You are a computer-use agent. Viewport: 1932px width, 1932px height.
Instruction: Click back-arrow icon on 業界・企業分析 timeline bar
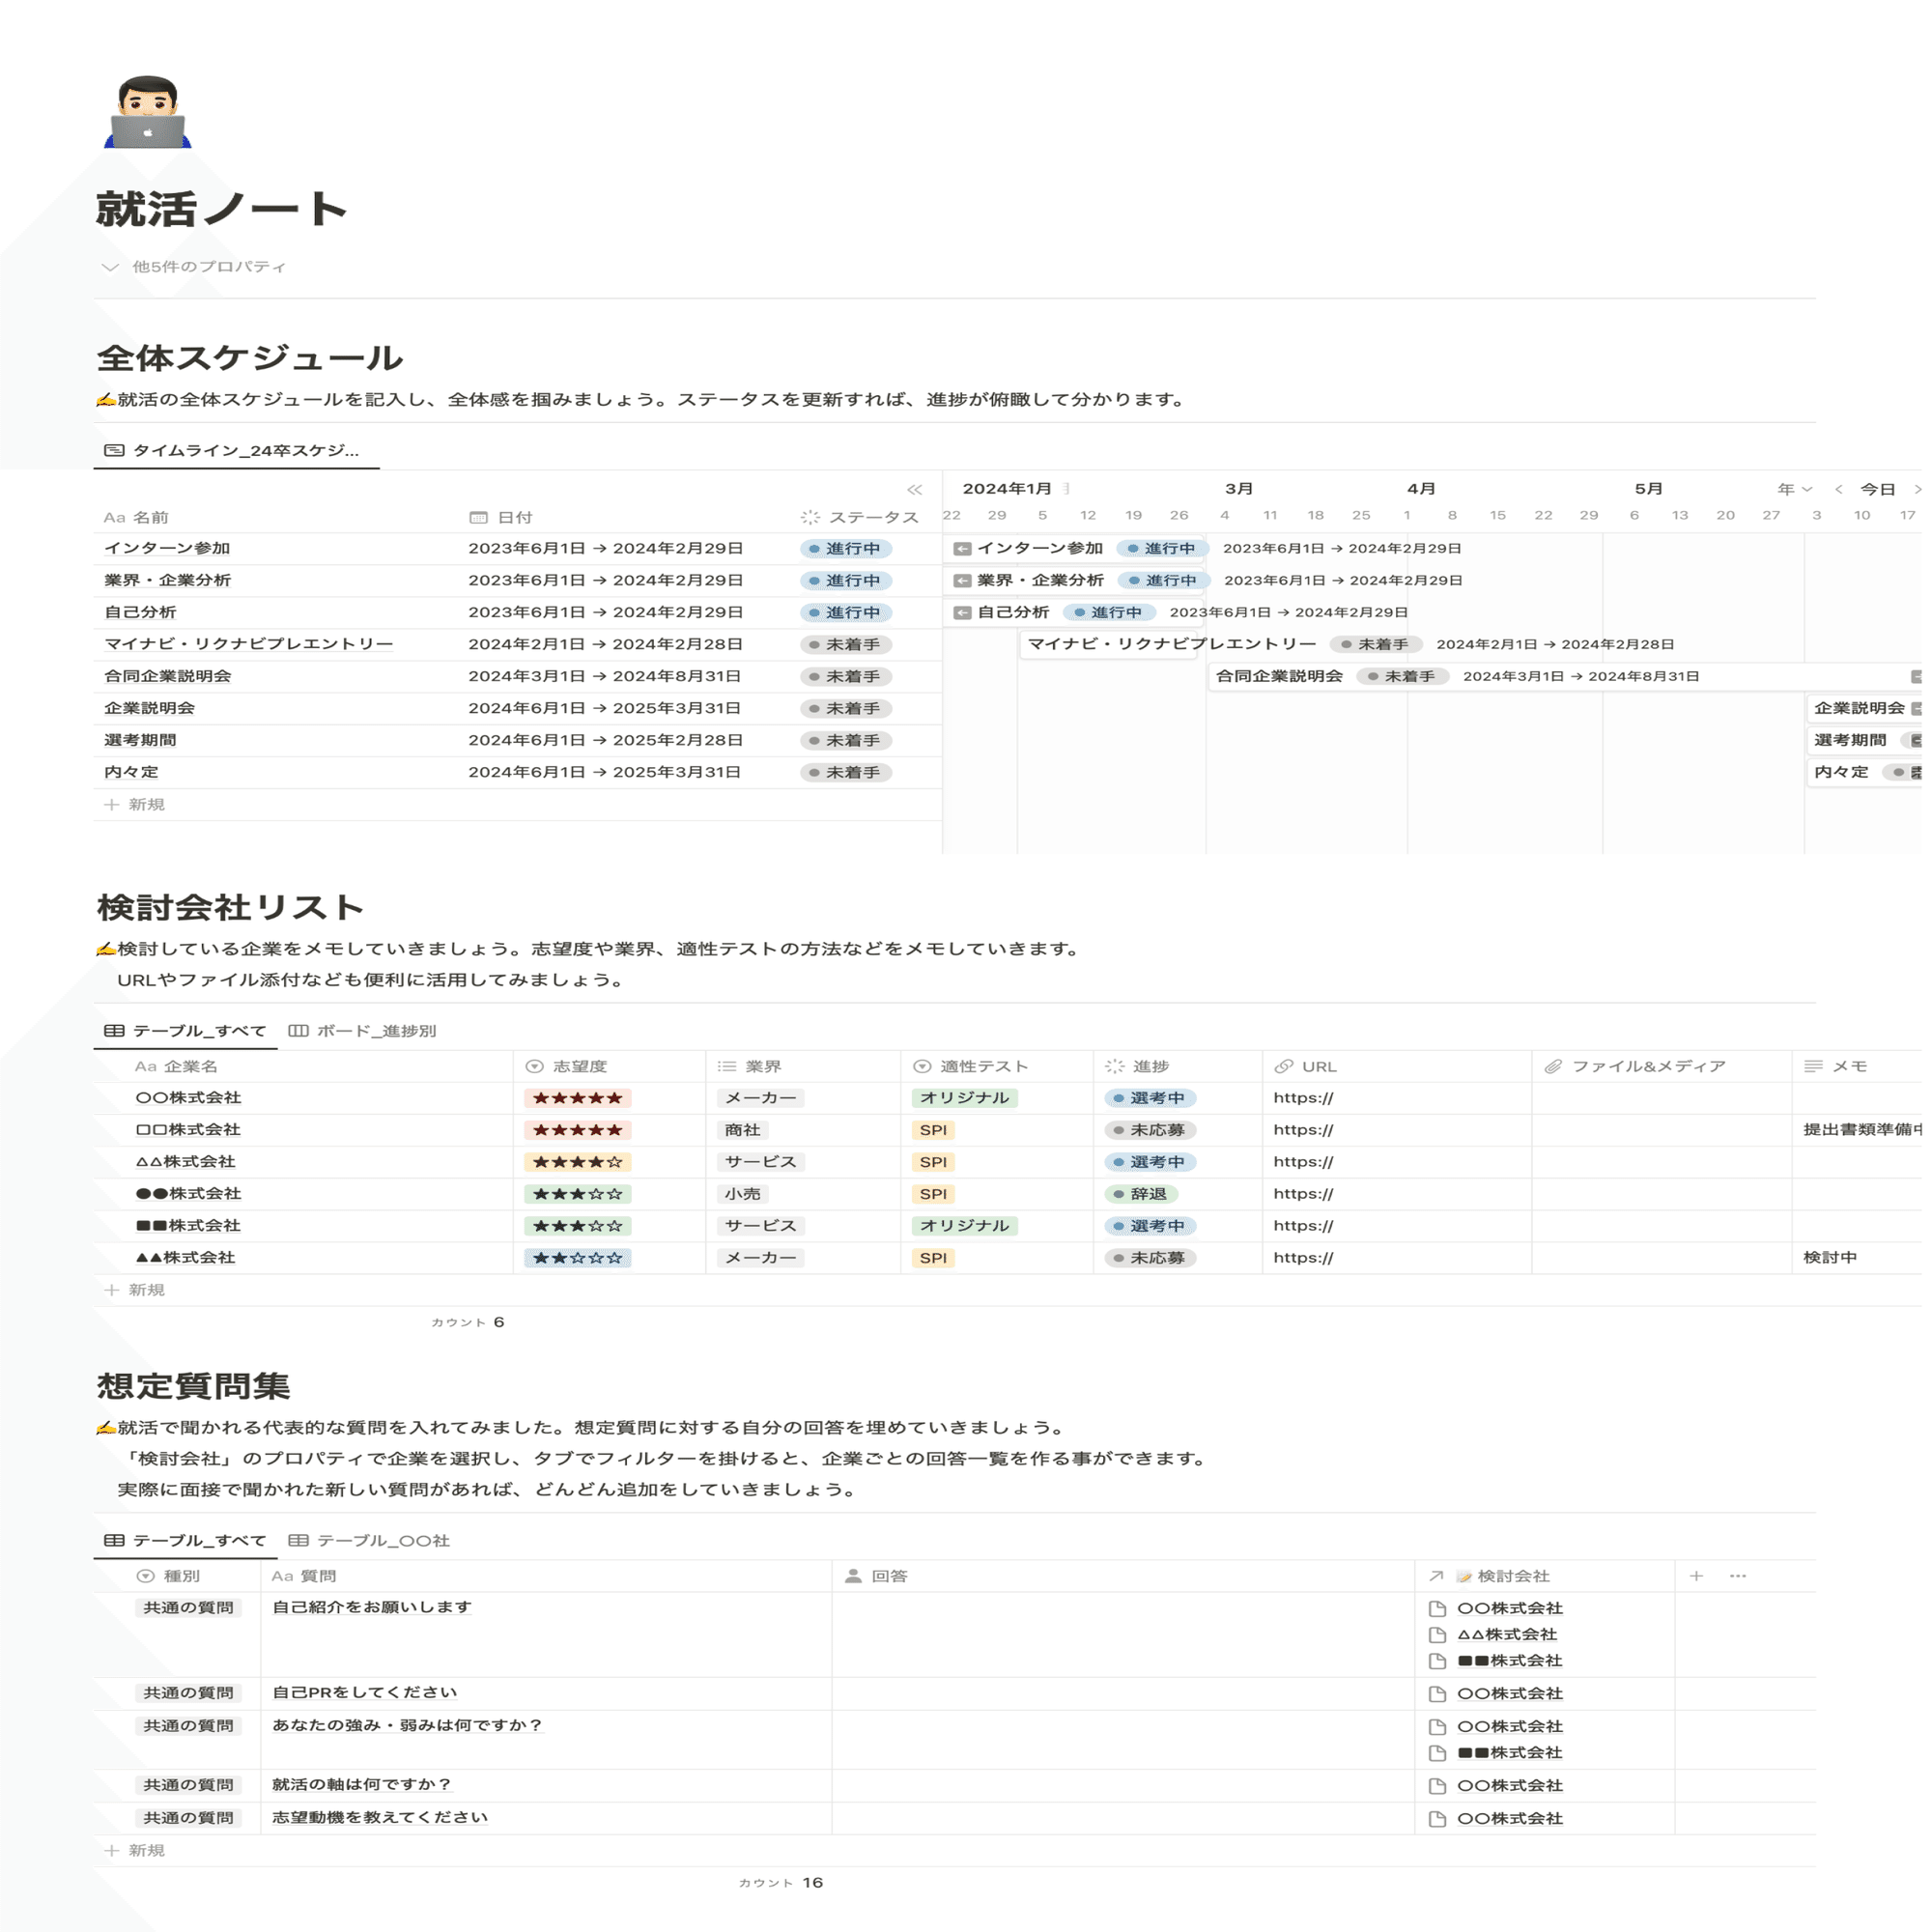(962, 581)
